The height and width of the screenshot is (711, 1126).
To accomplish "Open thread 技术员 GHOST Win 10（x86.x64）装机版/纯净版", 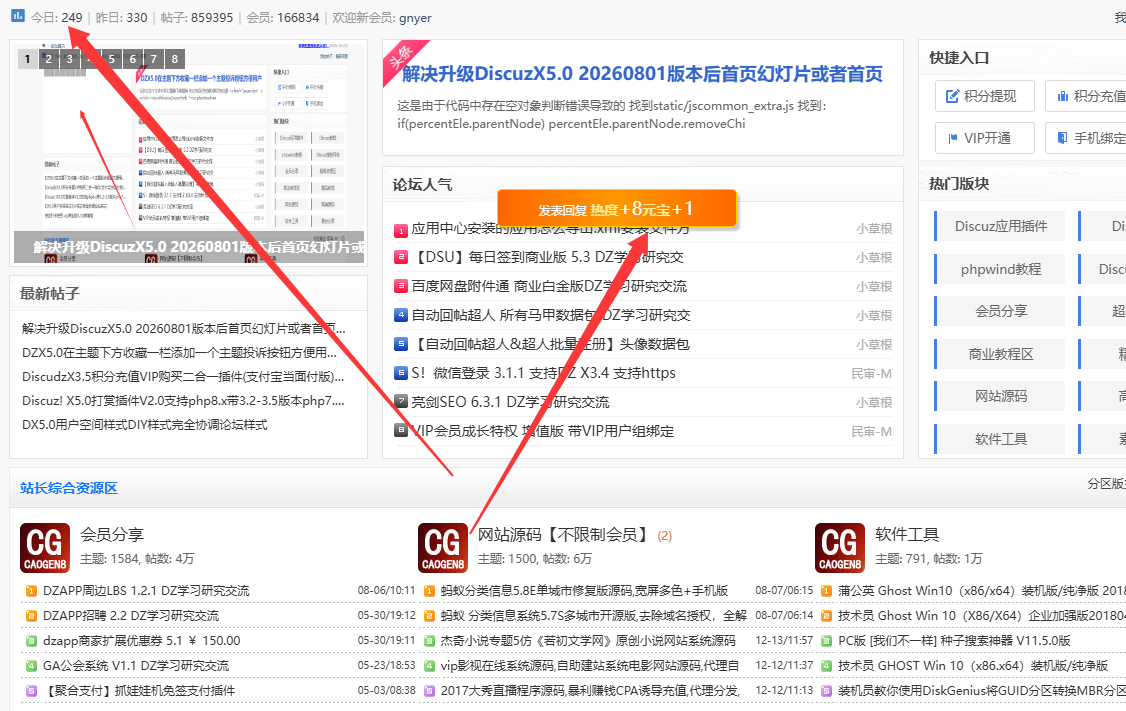I will [x=973, y=666].
